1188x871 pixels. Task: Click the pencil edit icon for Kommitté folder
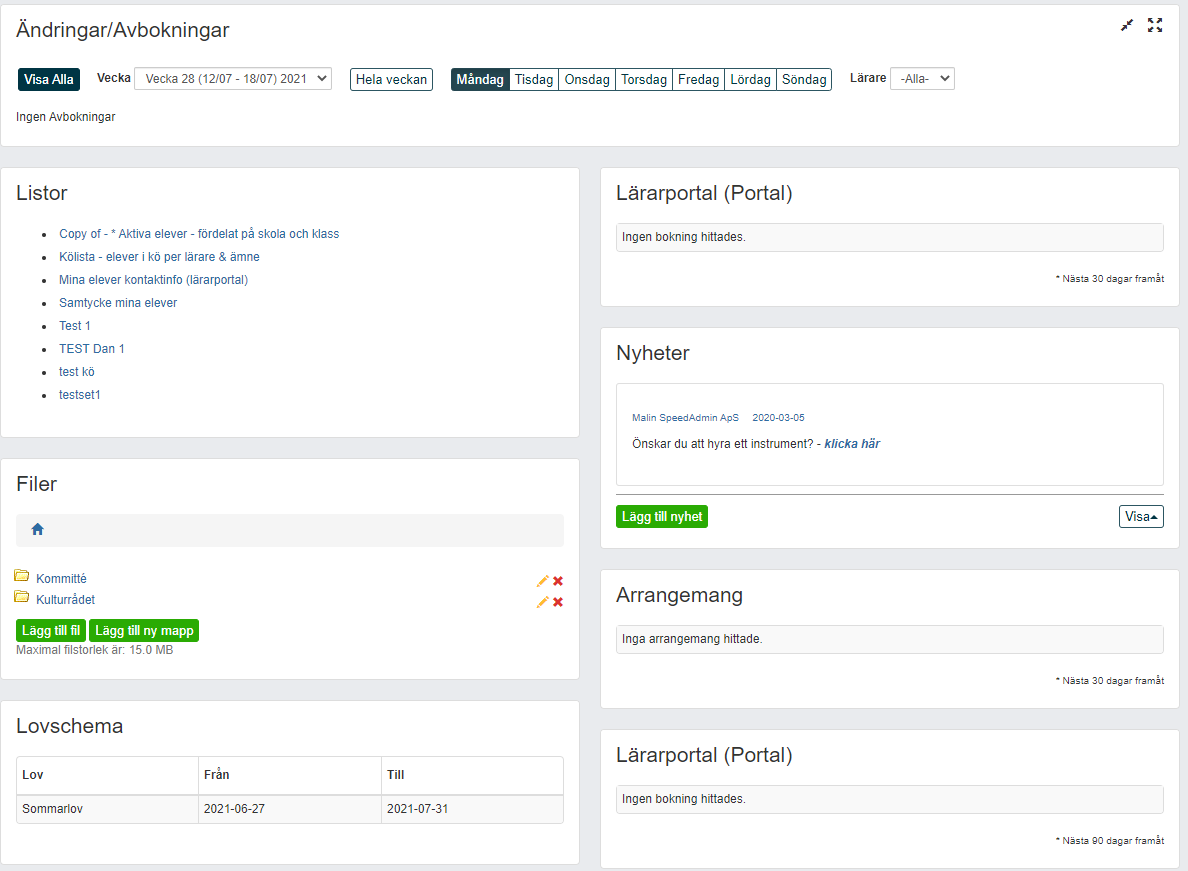[x=543, y=581]
